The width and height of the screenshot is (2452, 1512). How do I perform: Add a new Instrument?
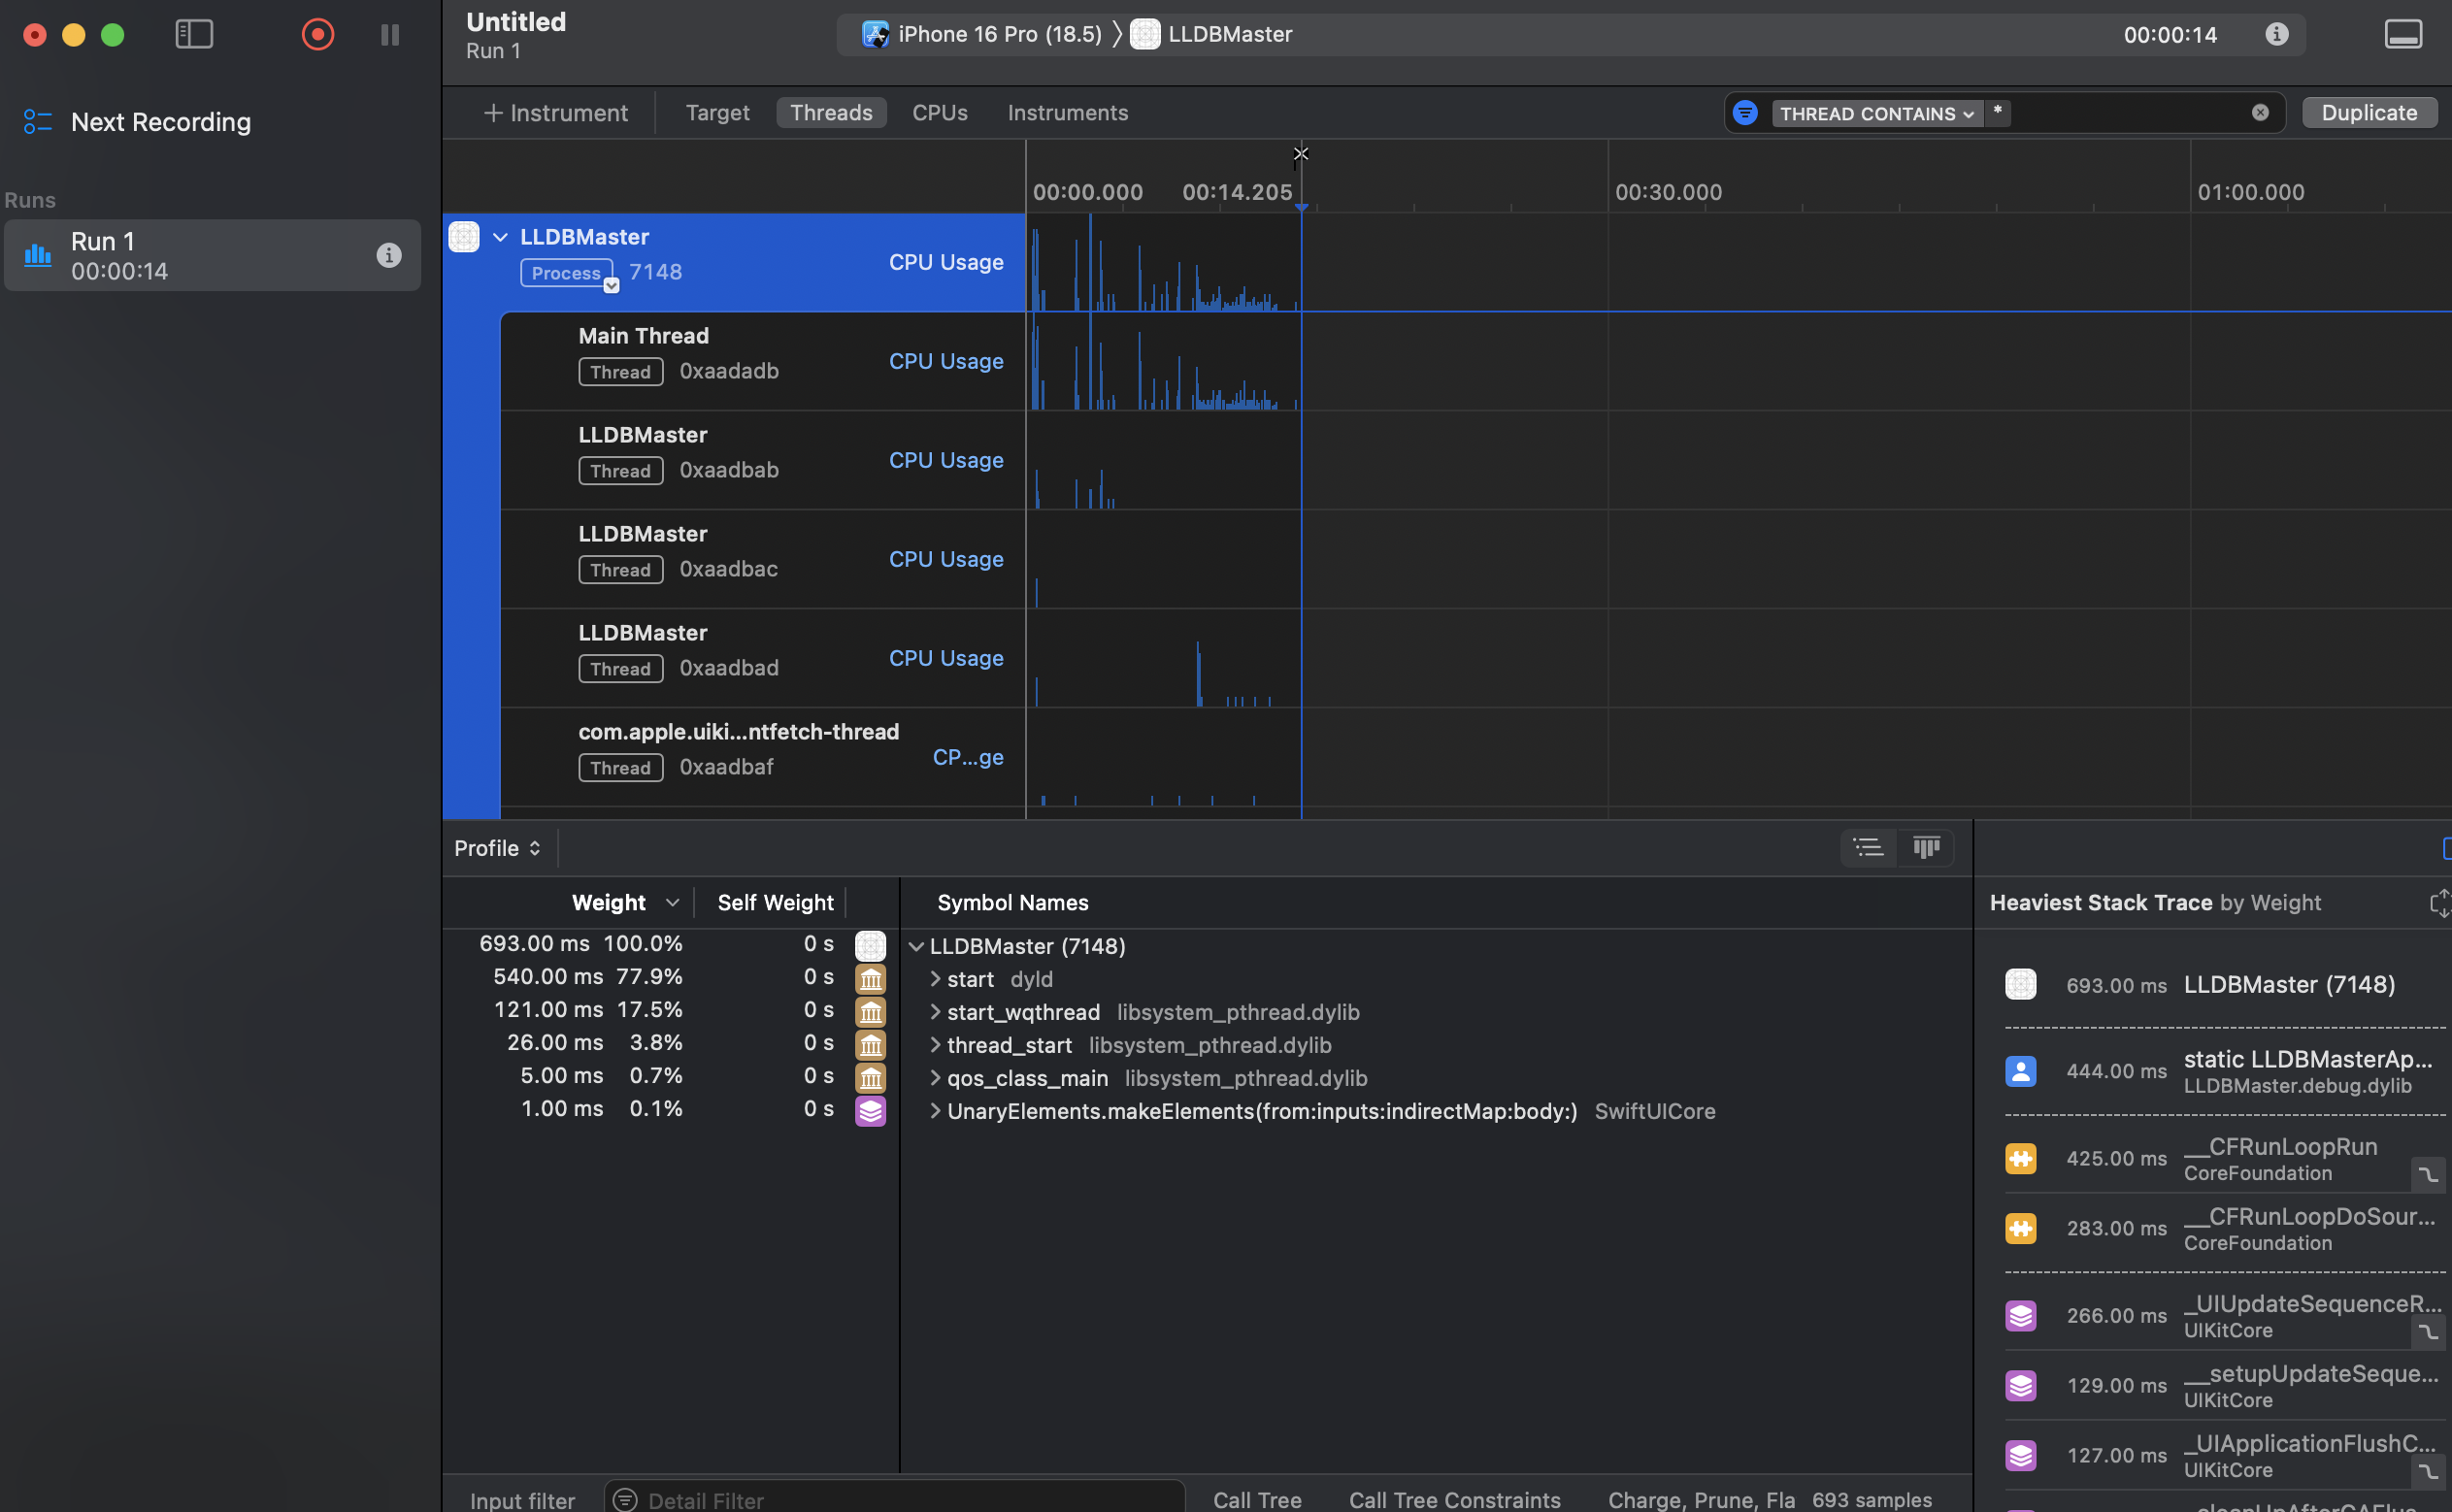555,113
